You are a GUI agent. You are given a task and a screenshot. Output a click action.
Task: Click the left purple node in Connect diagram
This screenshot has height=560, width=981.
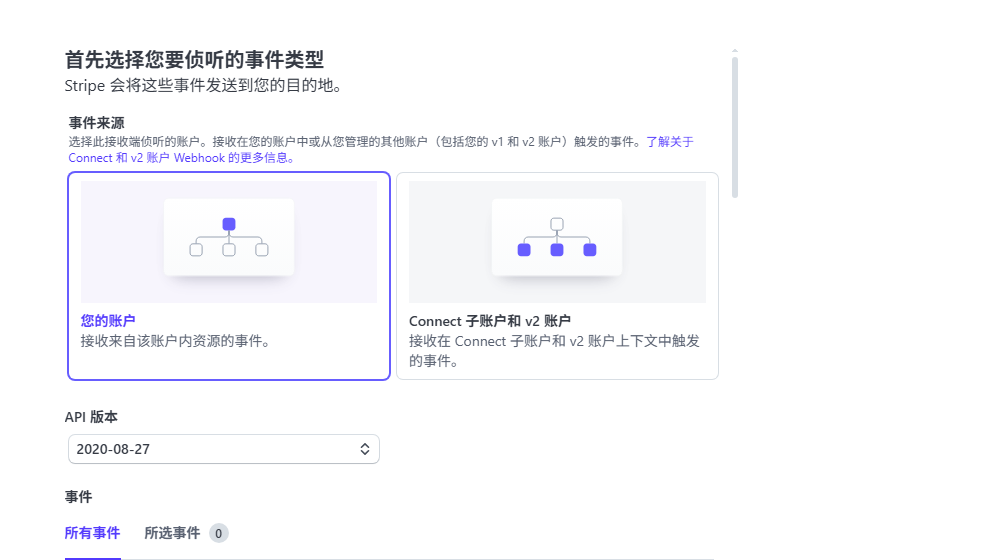524,249
